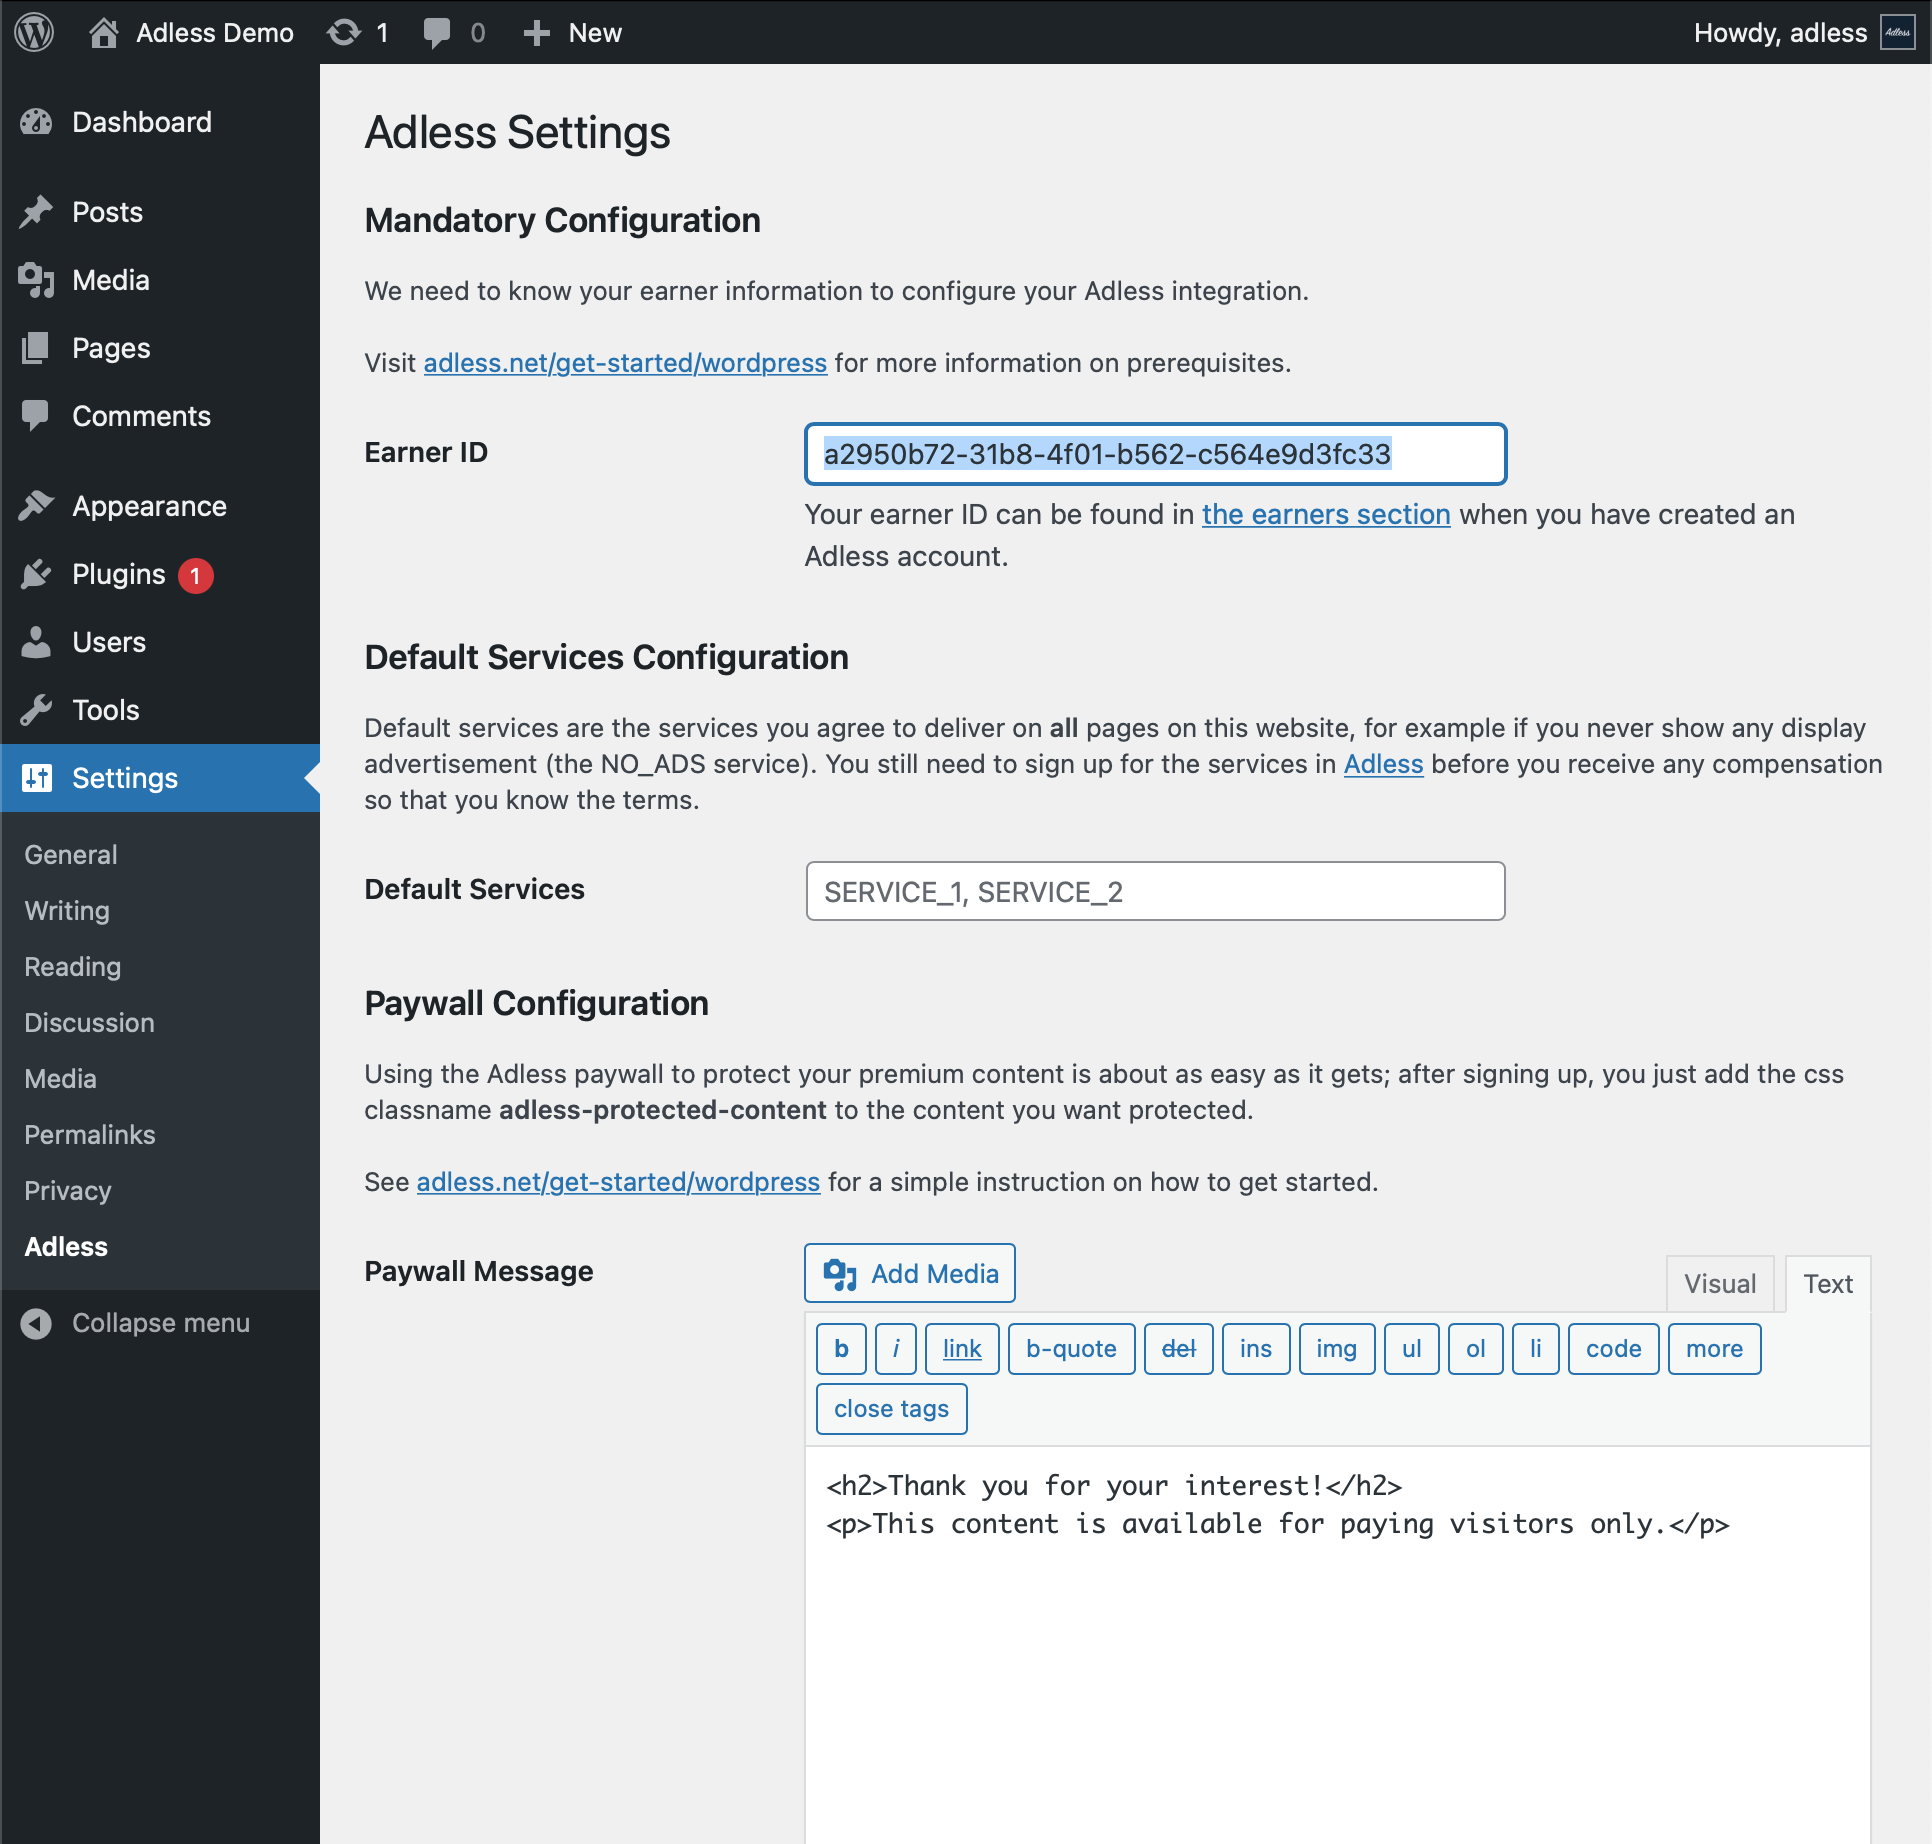Viewport: 1932px width, 1844px height.
Task: Insert bold tag with b button
Action: 841,1349
